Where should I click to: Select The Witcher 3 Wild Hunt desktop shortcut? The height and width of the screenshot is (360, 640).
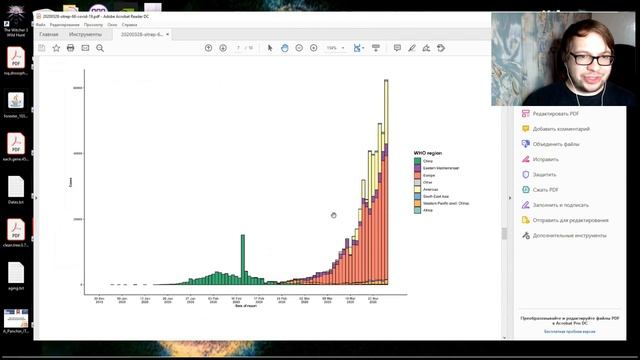16,21
